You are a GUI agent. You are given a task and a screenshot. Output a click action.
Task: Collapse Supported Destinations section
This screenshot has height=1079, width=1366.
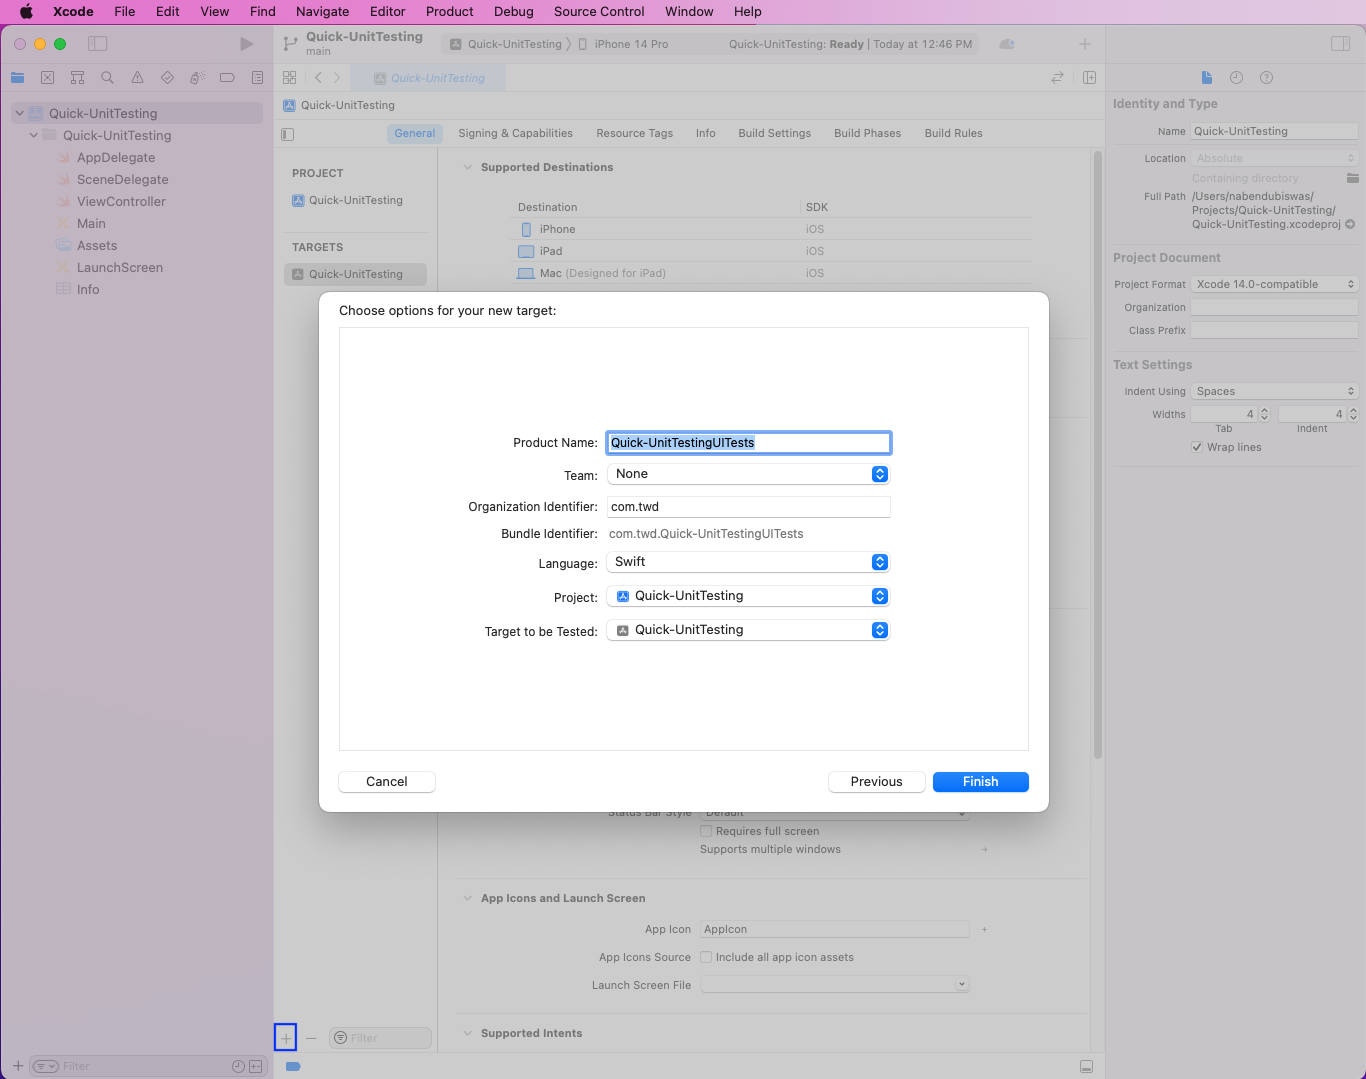coord(467,168)
